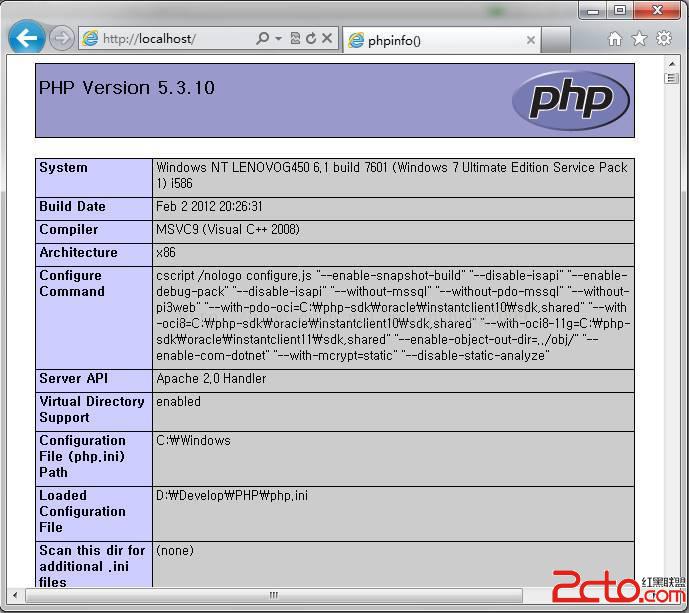Click the vertical scrollbar thumb
This screenshot has width=689, height=613.
click(x=671, y=79)
